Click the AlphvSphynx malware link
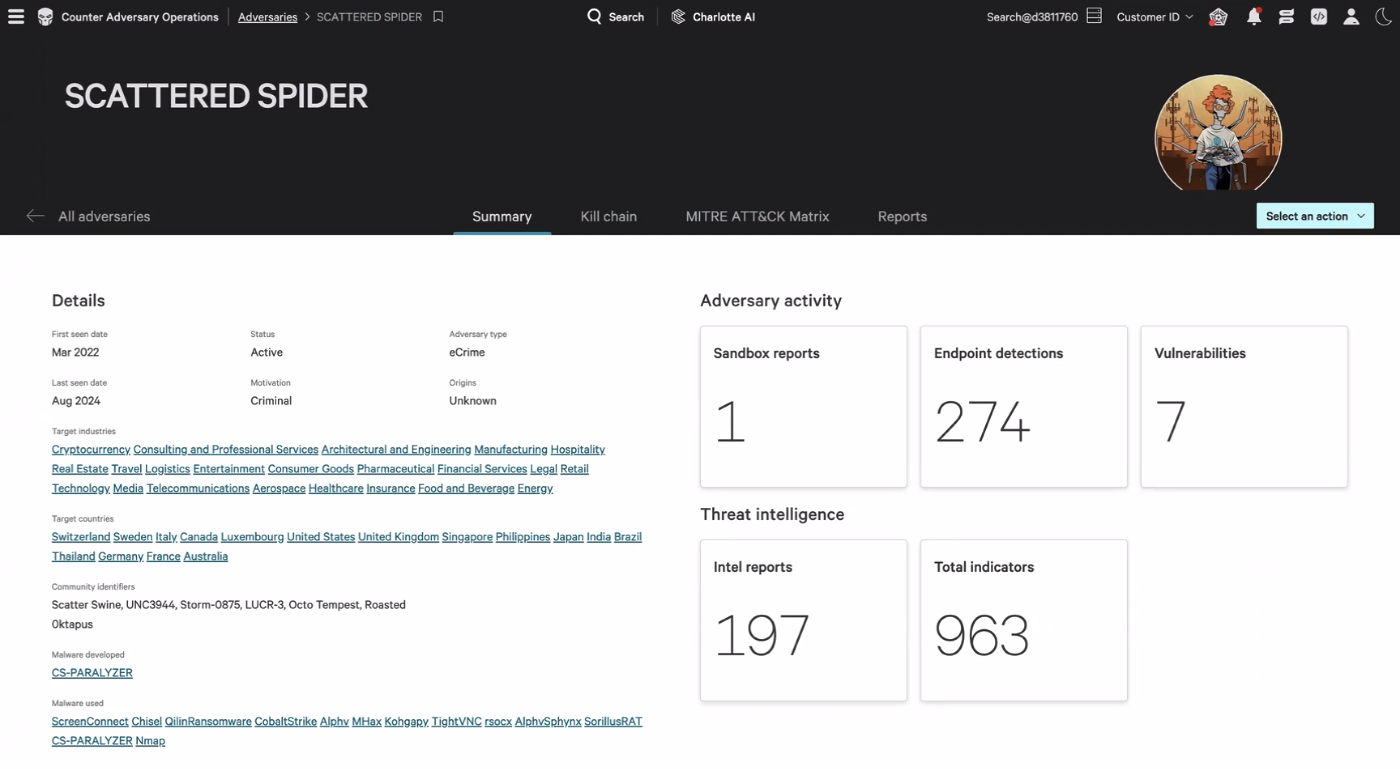Screen dimensions: 1400x769 tap(548, 722)
